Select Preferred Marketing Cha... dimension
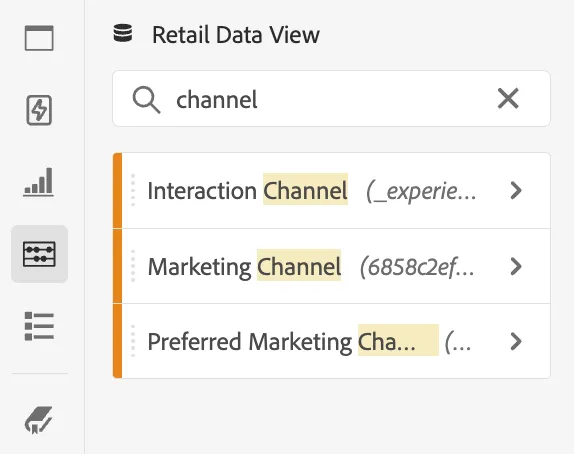574x454 pixels. click(332, 341)
